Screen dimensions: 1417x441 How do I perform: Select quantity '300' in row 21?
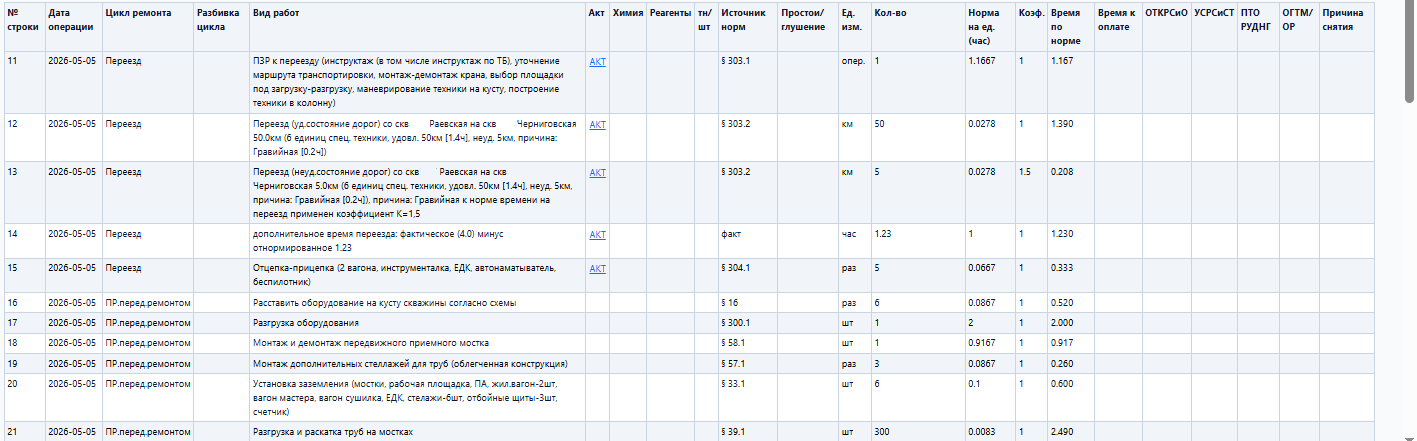(x=917, y=431)
